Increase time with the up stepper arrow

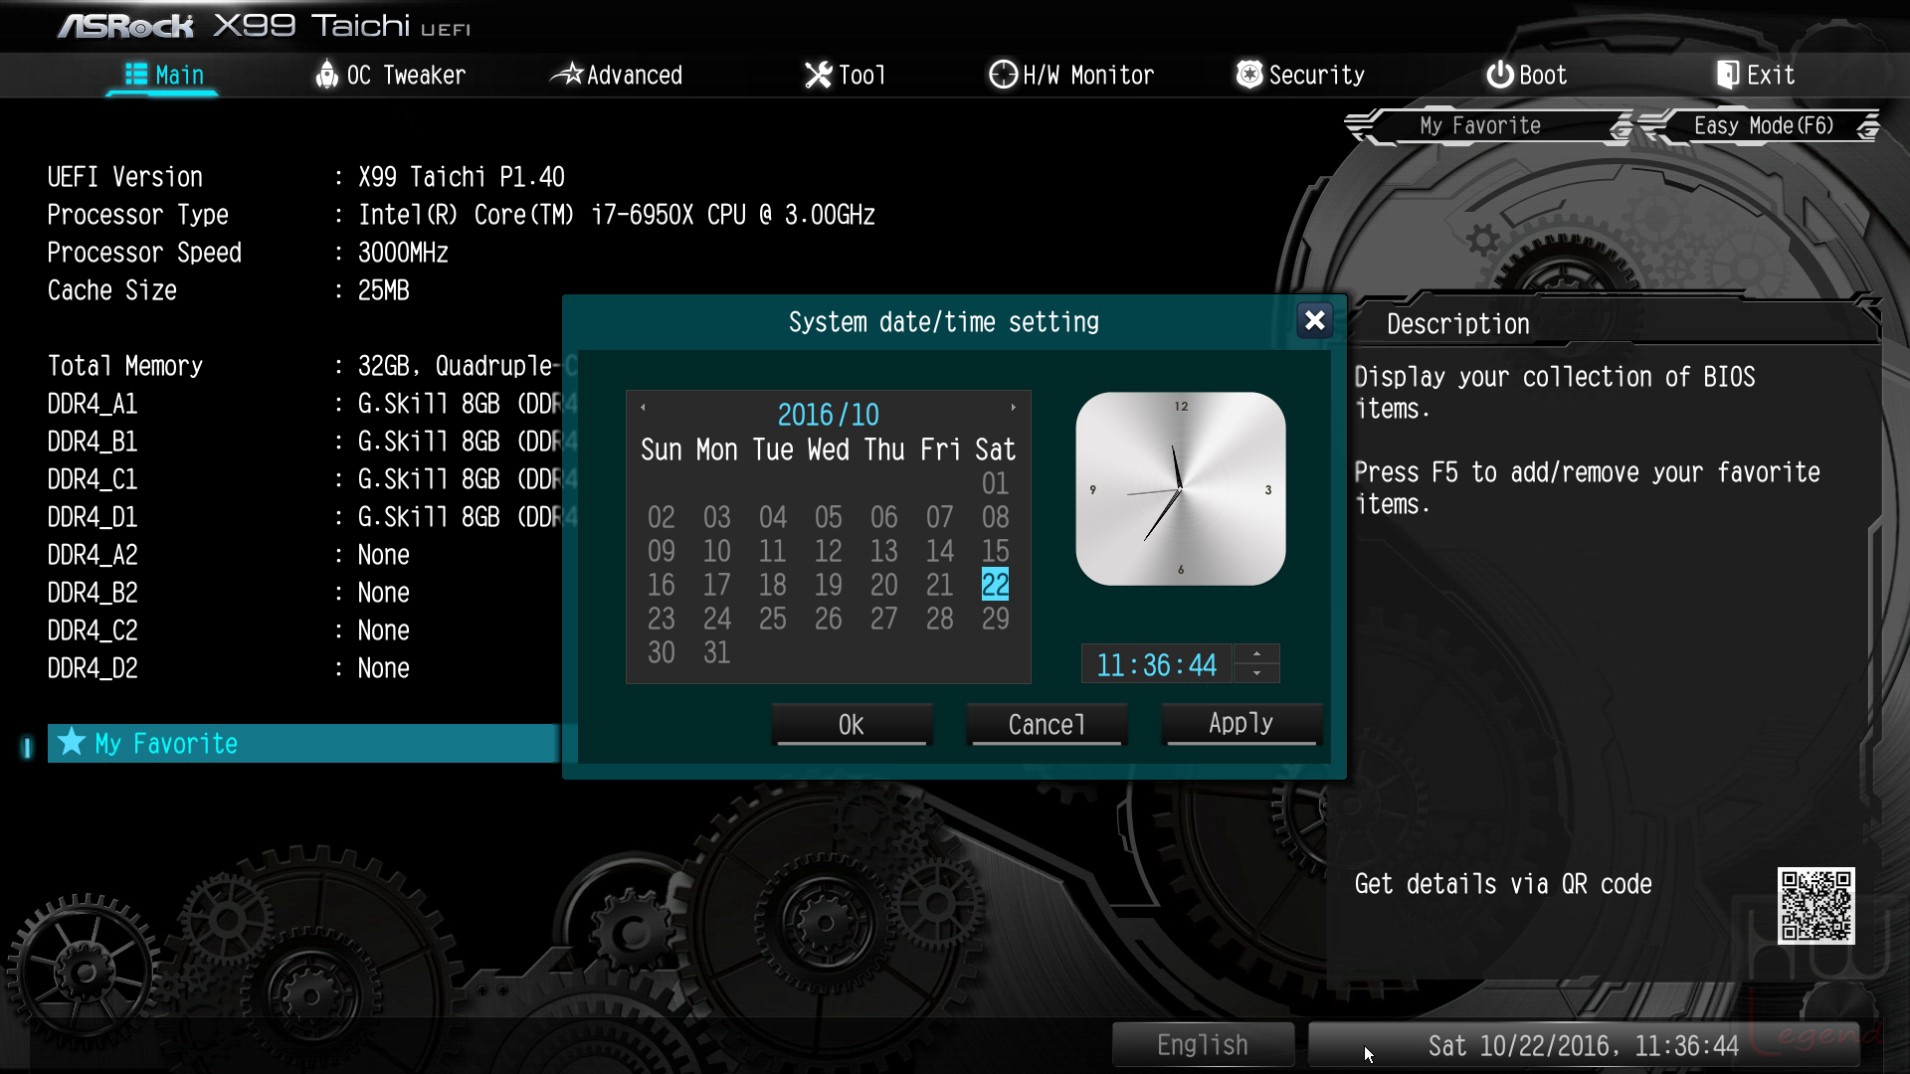tap(1257, 655)
